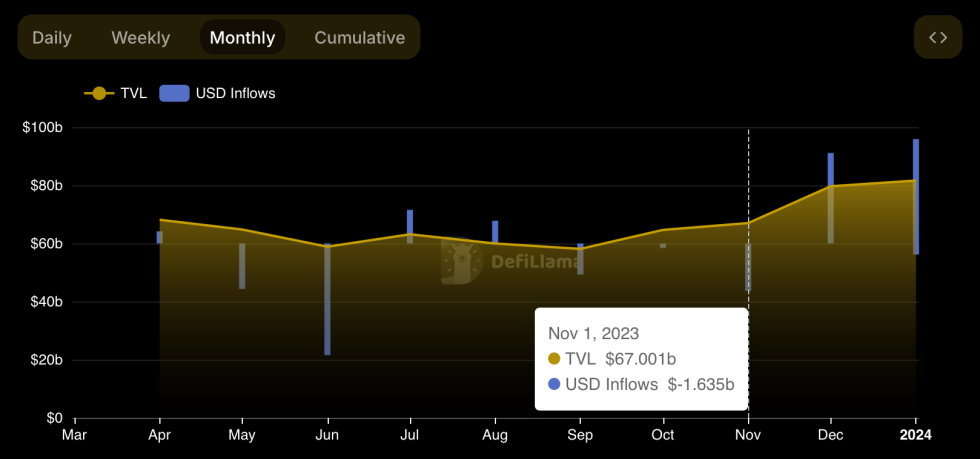Select the September USD inflows bar
The height and width of the screenshot is (459, 980).
tap(580, 259)
